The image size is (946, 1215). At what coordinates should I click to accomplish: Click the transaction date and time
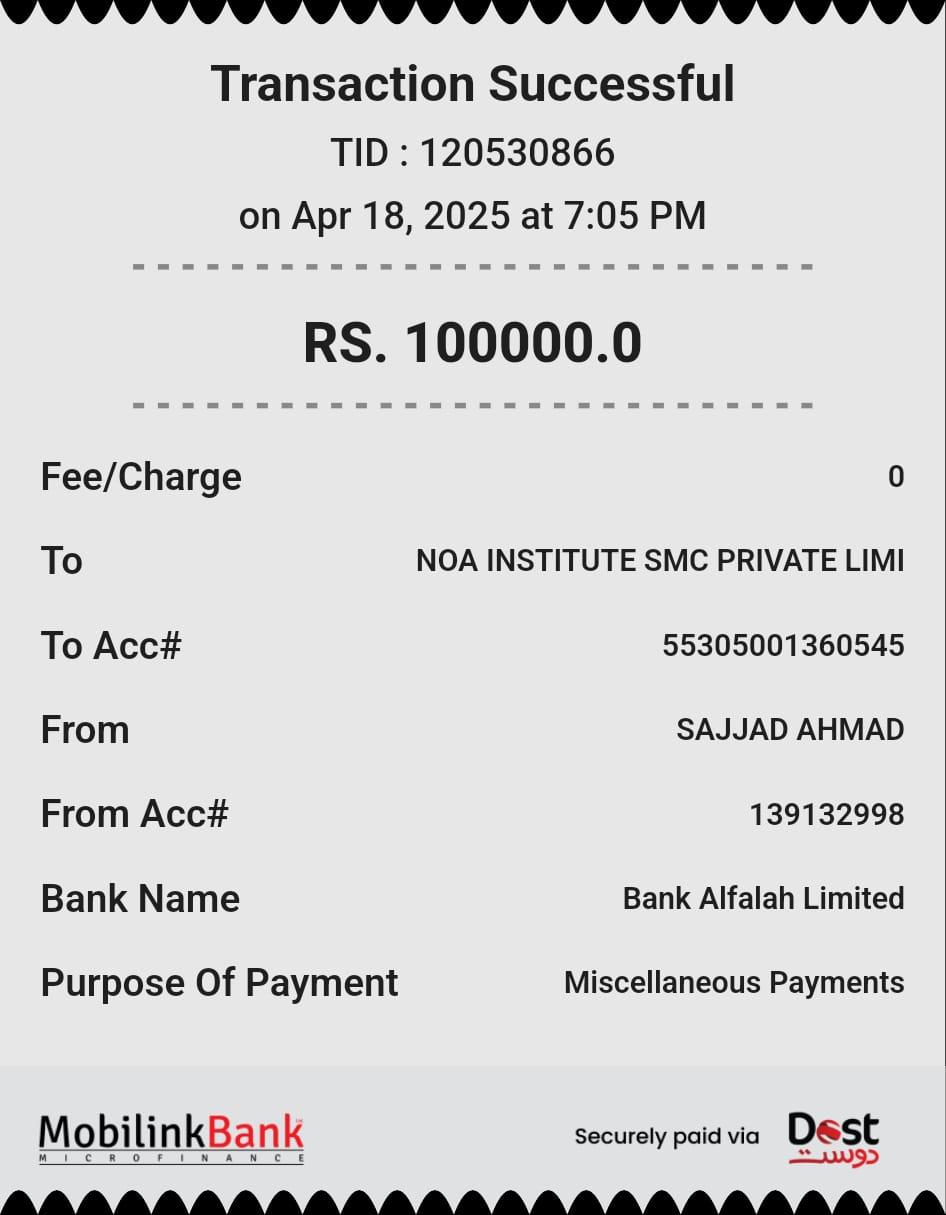(x=472, y=216)
